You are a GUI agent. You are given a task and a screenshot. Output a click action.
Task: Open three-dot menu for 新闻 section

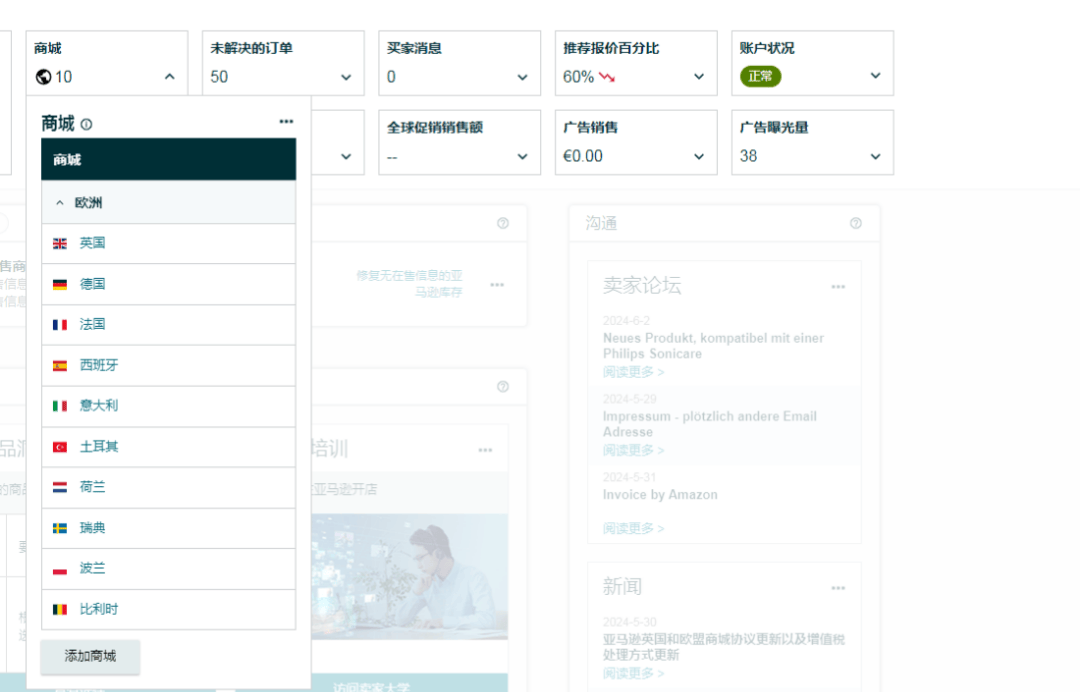pos(838,589)
